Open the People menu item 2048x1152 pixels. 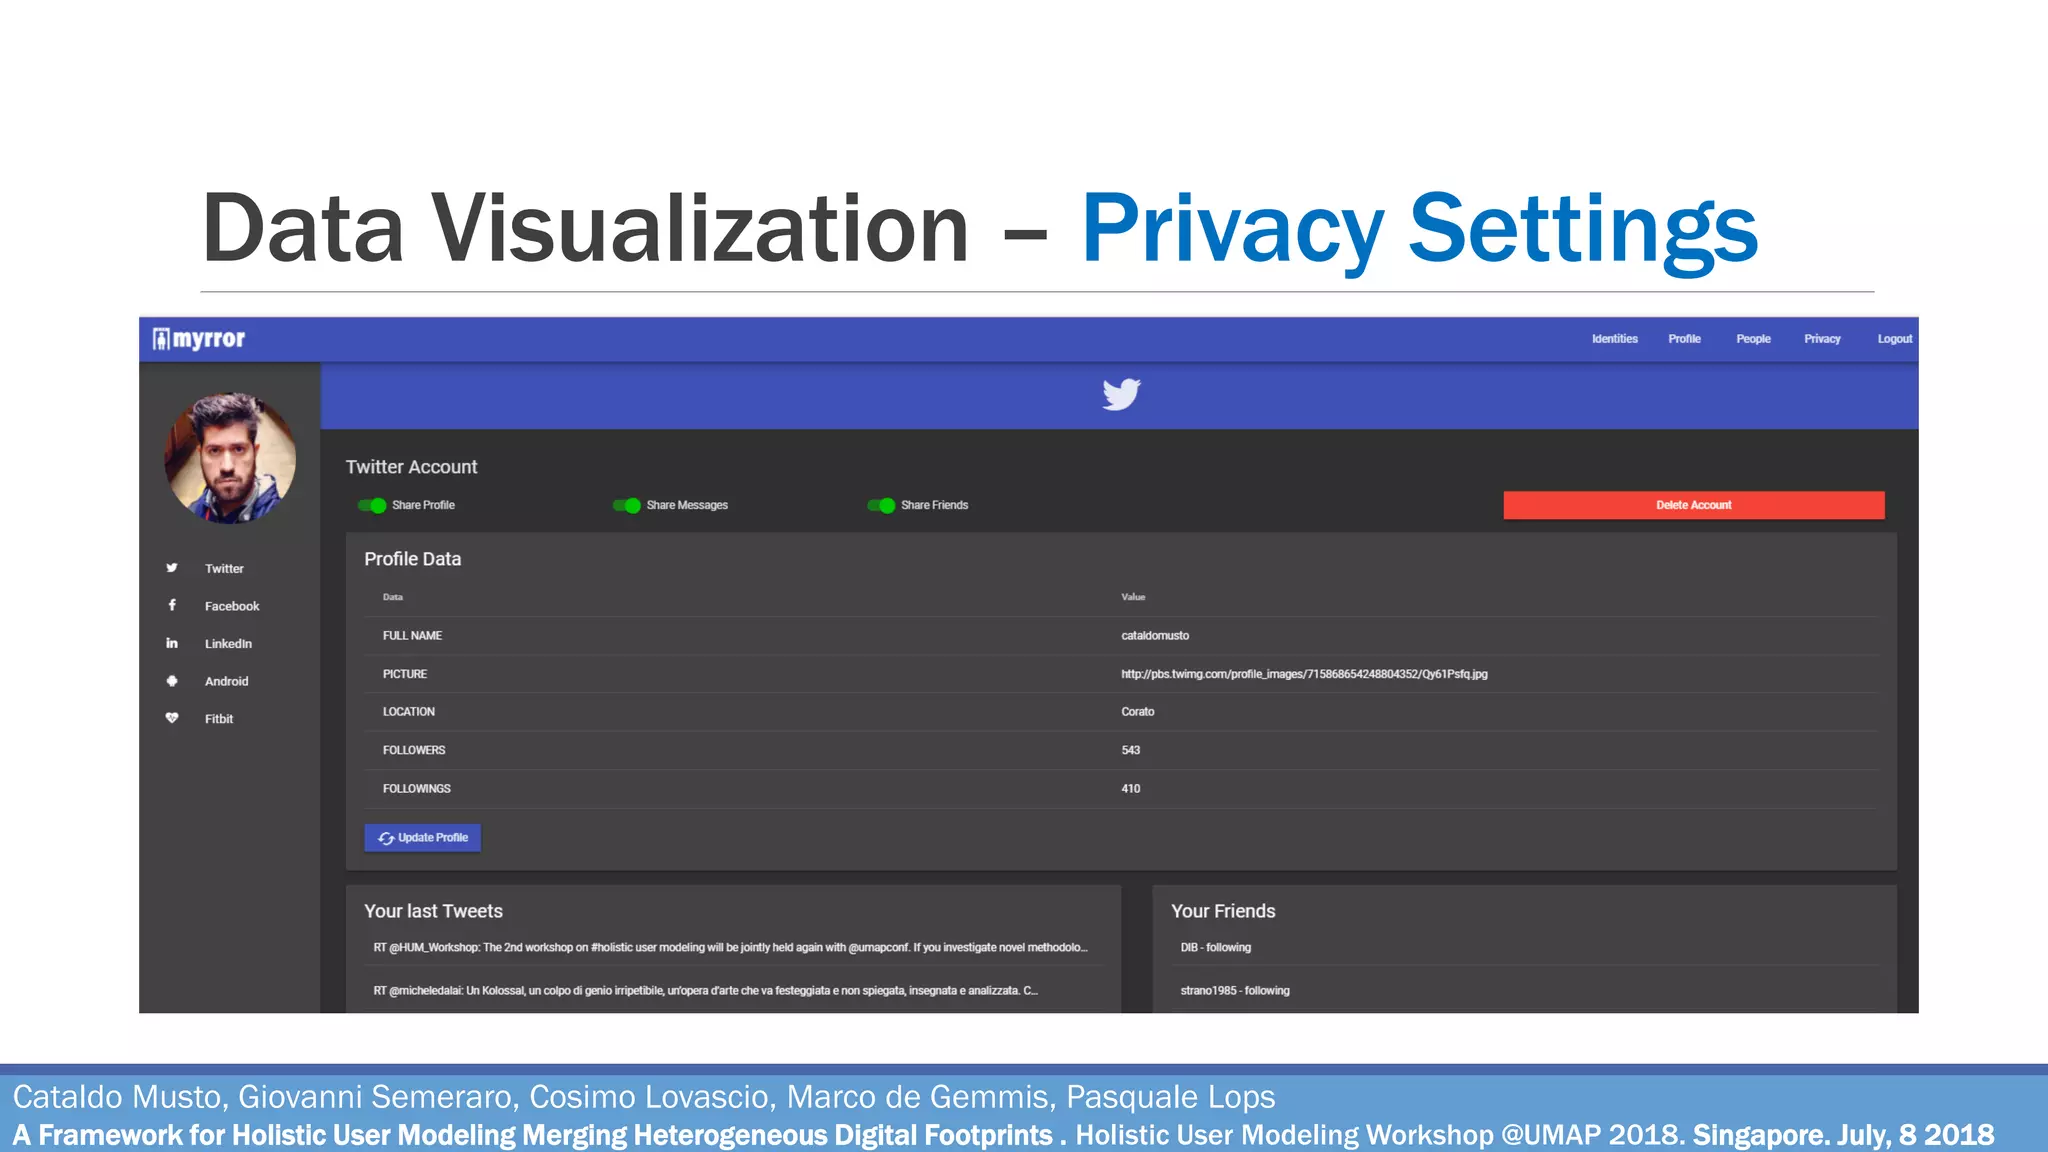[x=1753, y=339]
